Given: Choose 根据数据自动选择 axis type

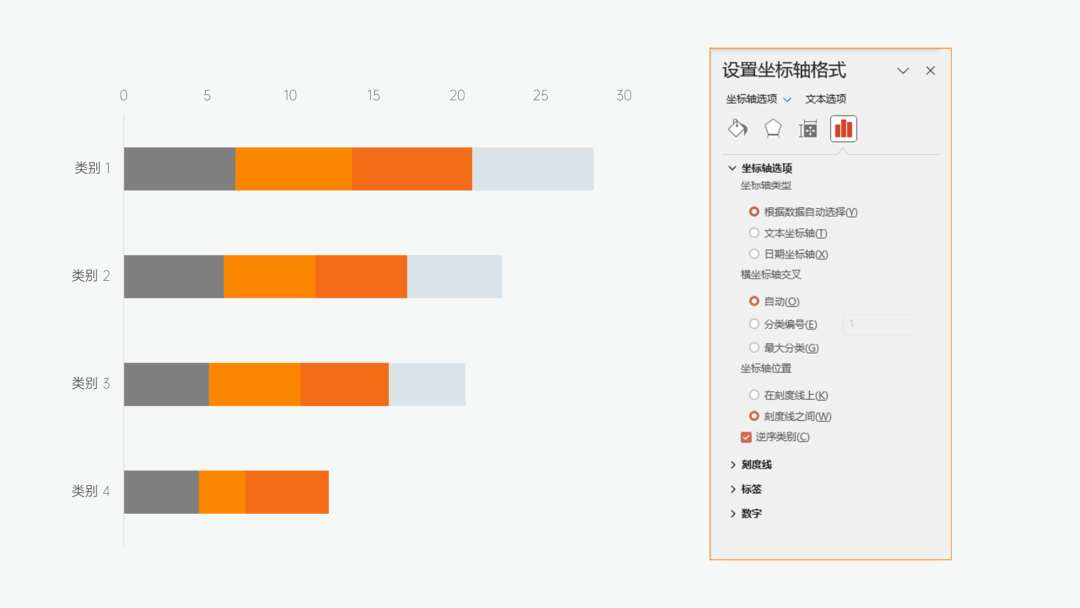Looking at the screenshot, I should tap(754, 211).
